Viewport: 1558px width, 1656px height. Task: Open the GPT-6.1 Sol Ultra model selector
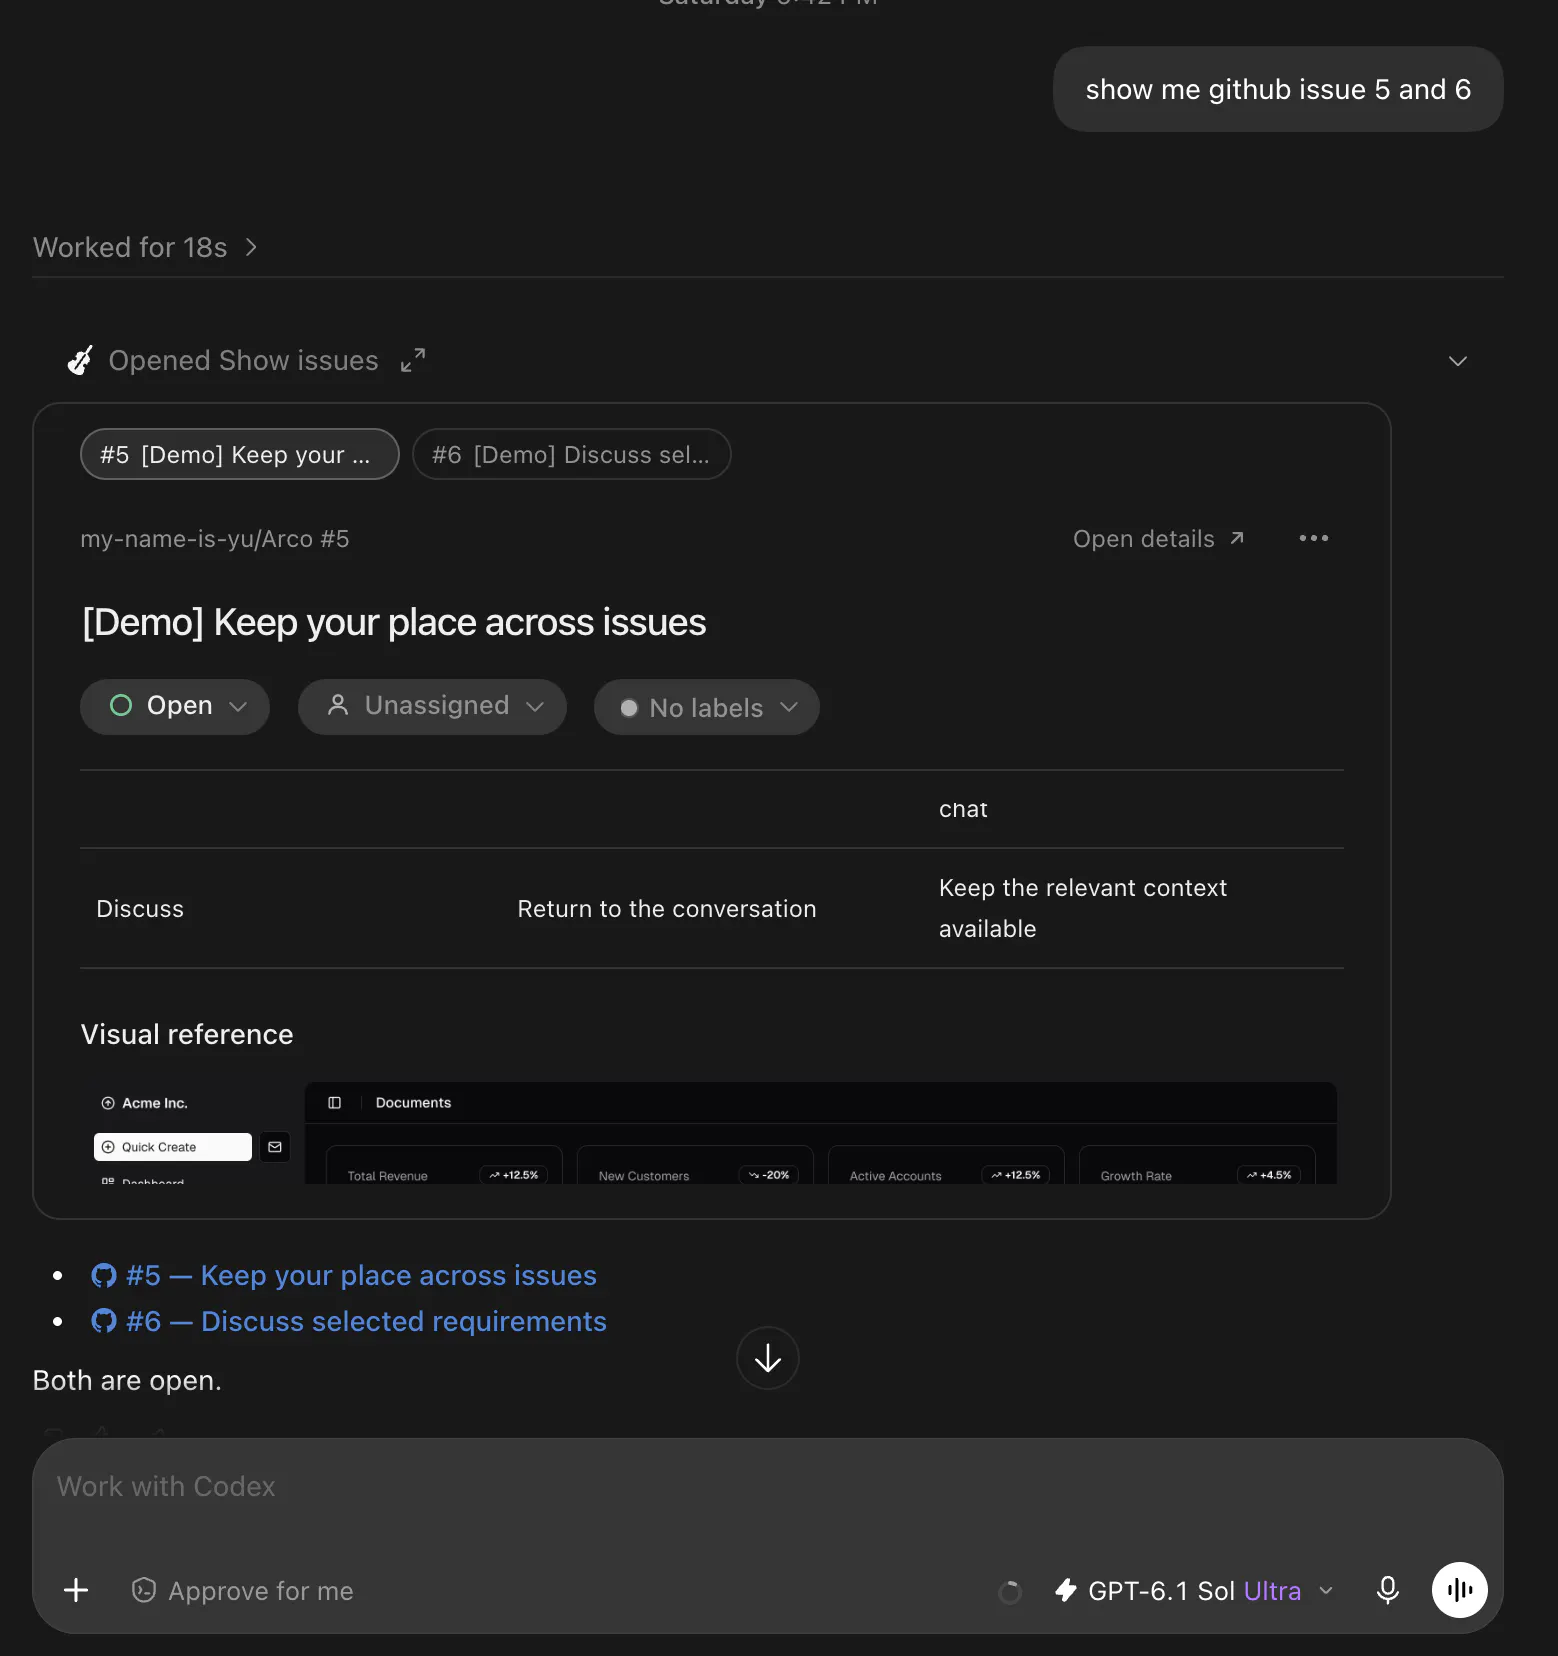[1194, 1591]
